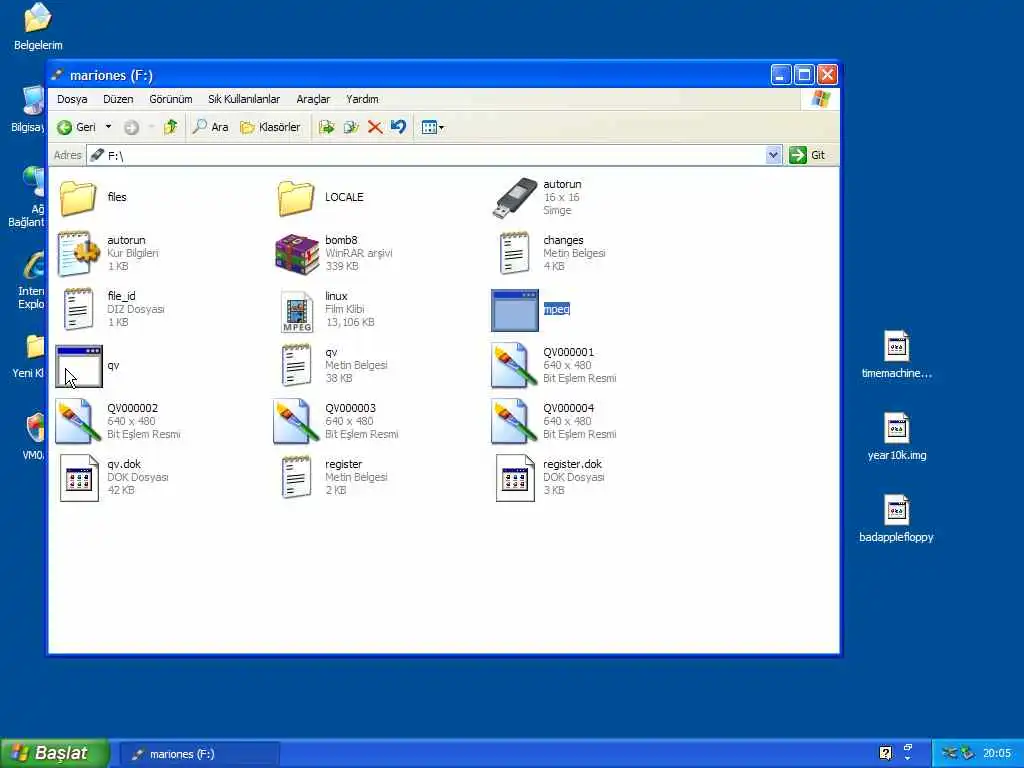The image size is (1024, 768).
Task: Select year10k.img desktop file icon
Action: pos(897,428)
